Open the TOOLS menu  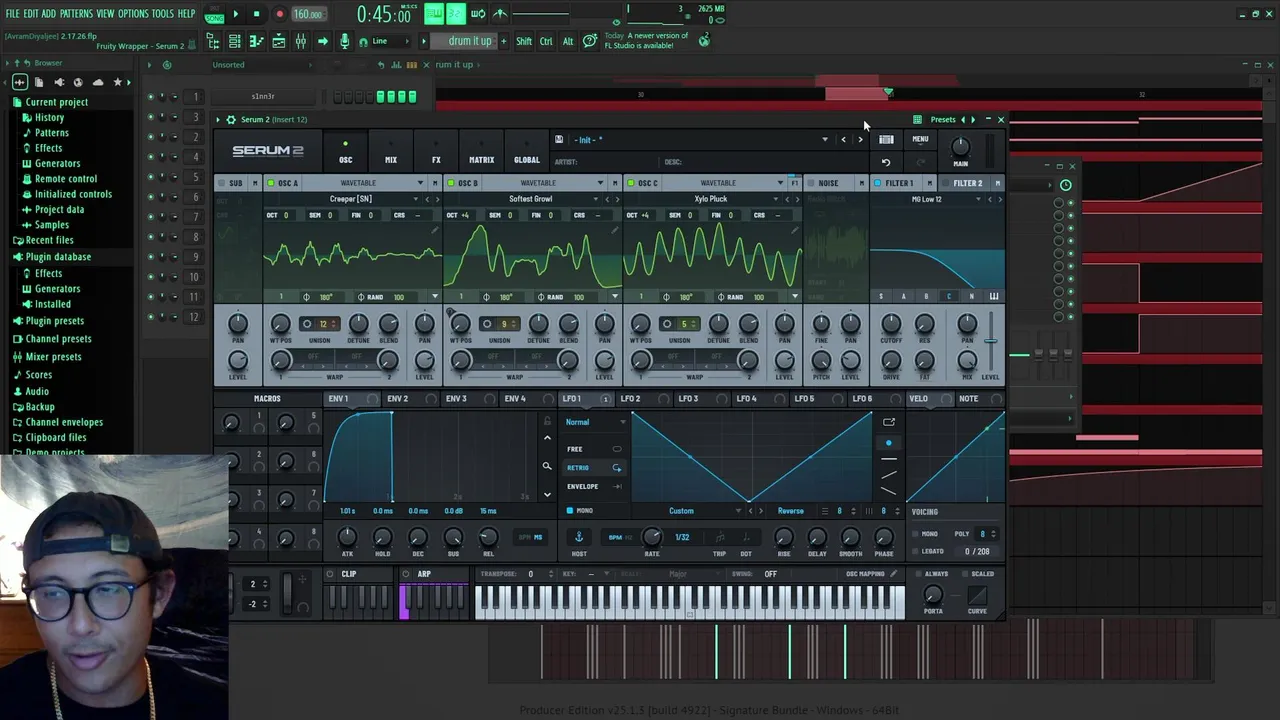pos(163,13)
